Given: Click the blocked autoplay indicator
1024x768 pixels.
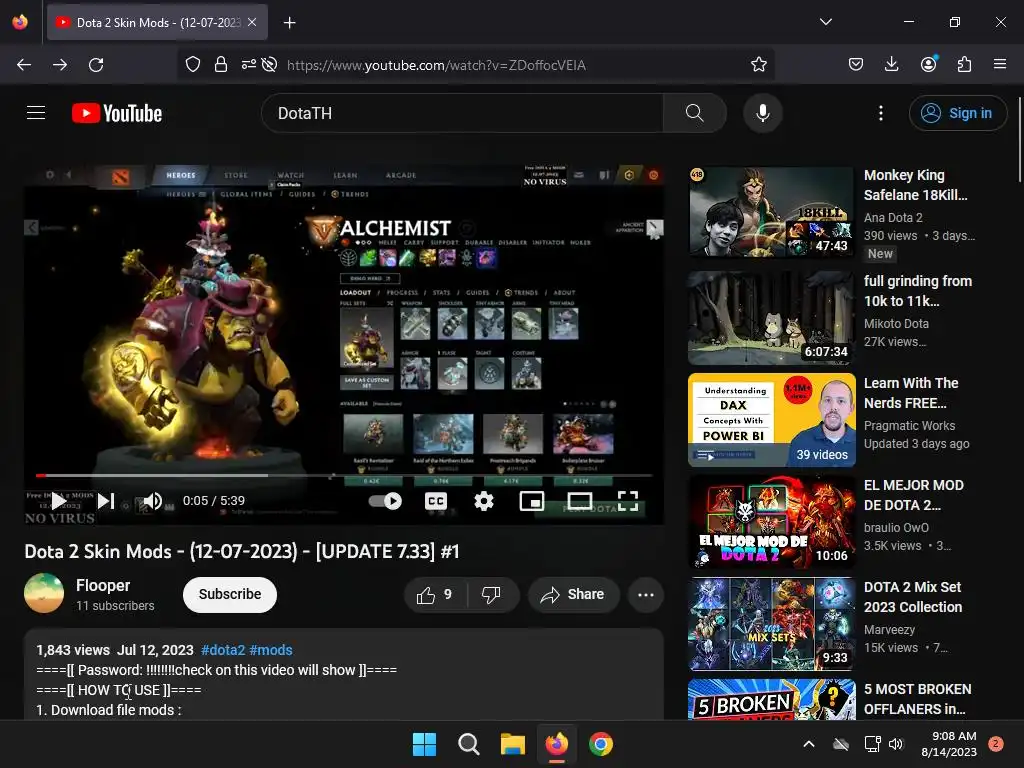Looking at the screenshot, I should click(x=269, y=65).
